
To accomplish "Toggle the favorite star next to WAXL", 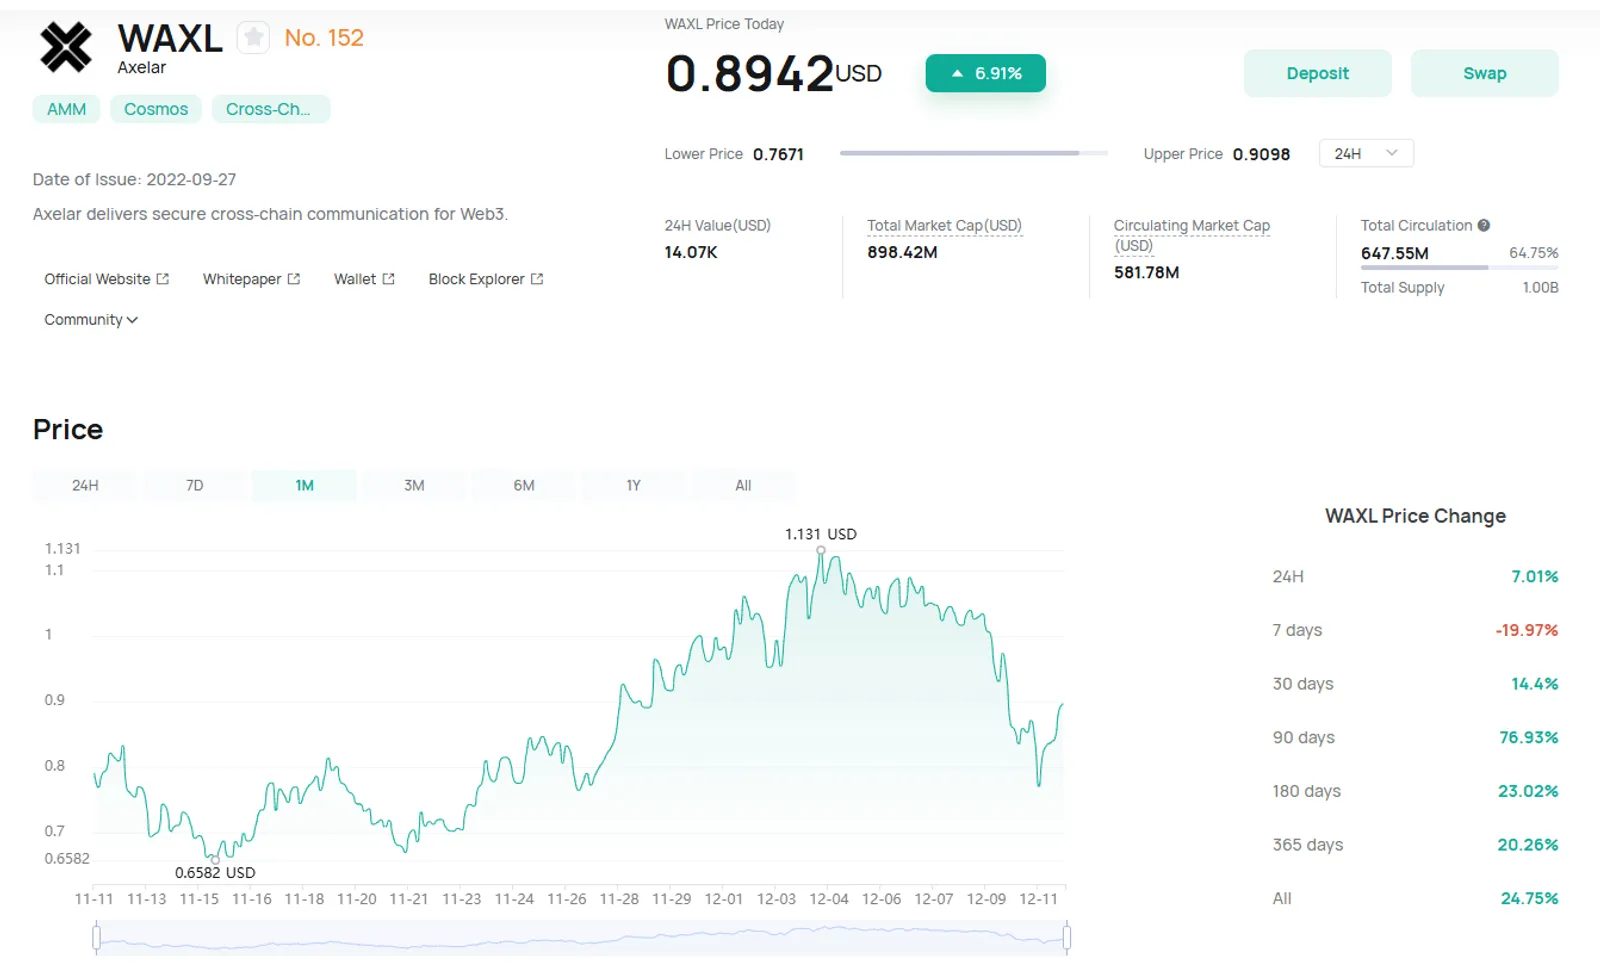I will (x=254, y=38).
